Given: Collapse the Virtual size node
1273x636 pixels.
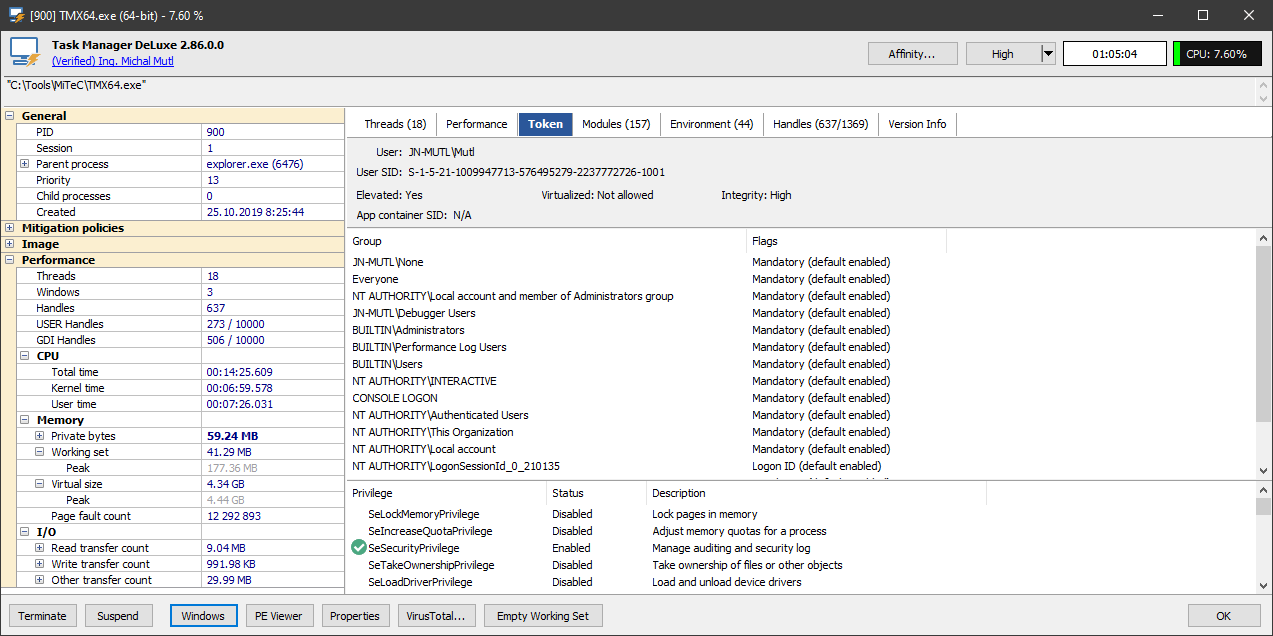Looking at the screenshot, I should pos(40,484).
